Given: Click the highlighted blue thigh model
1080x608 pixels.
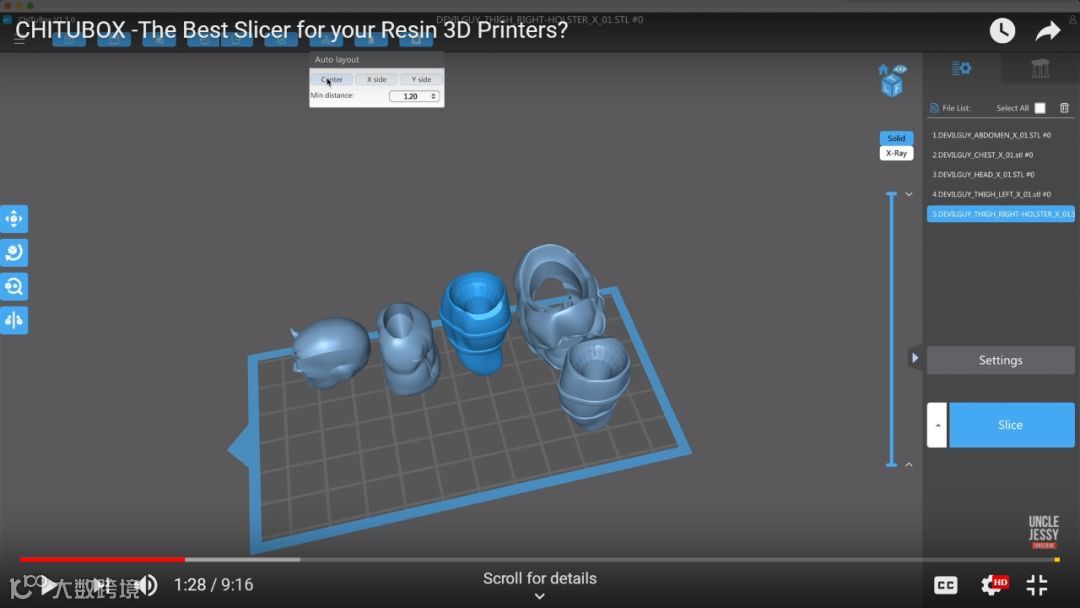Looking at the screenshot, I should 475,322.
